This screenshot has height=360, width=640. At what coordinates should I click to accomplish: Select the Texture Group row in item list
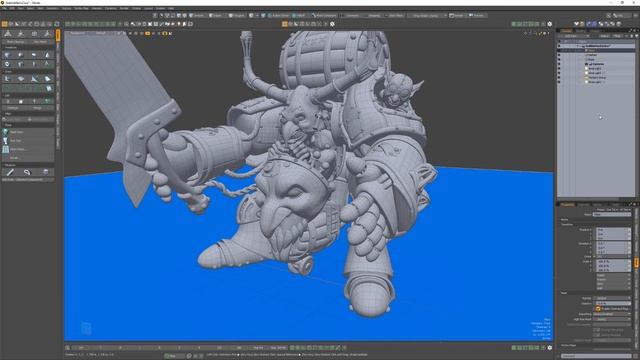[596, 77]
